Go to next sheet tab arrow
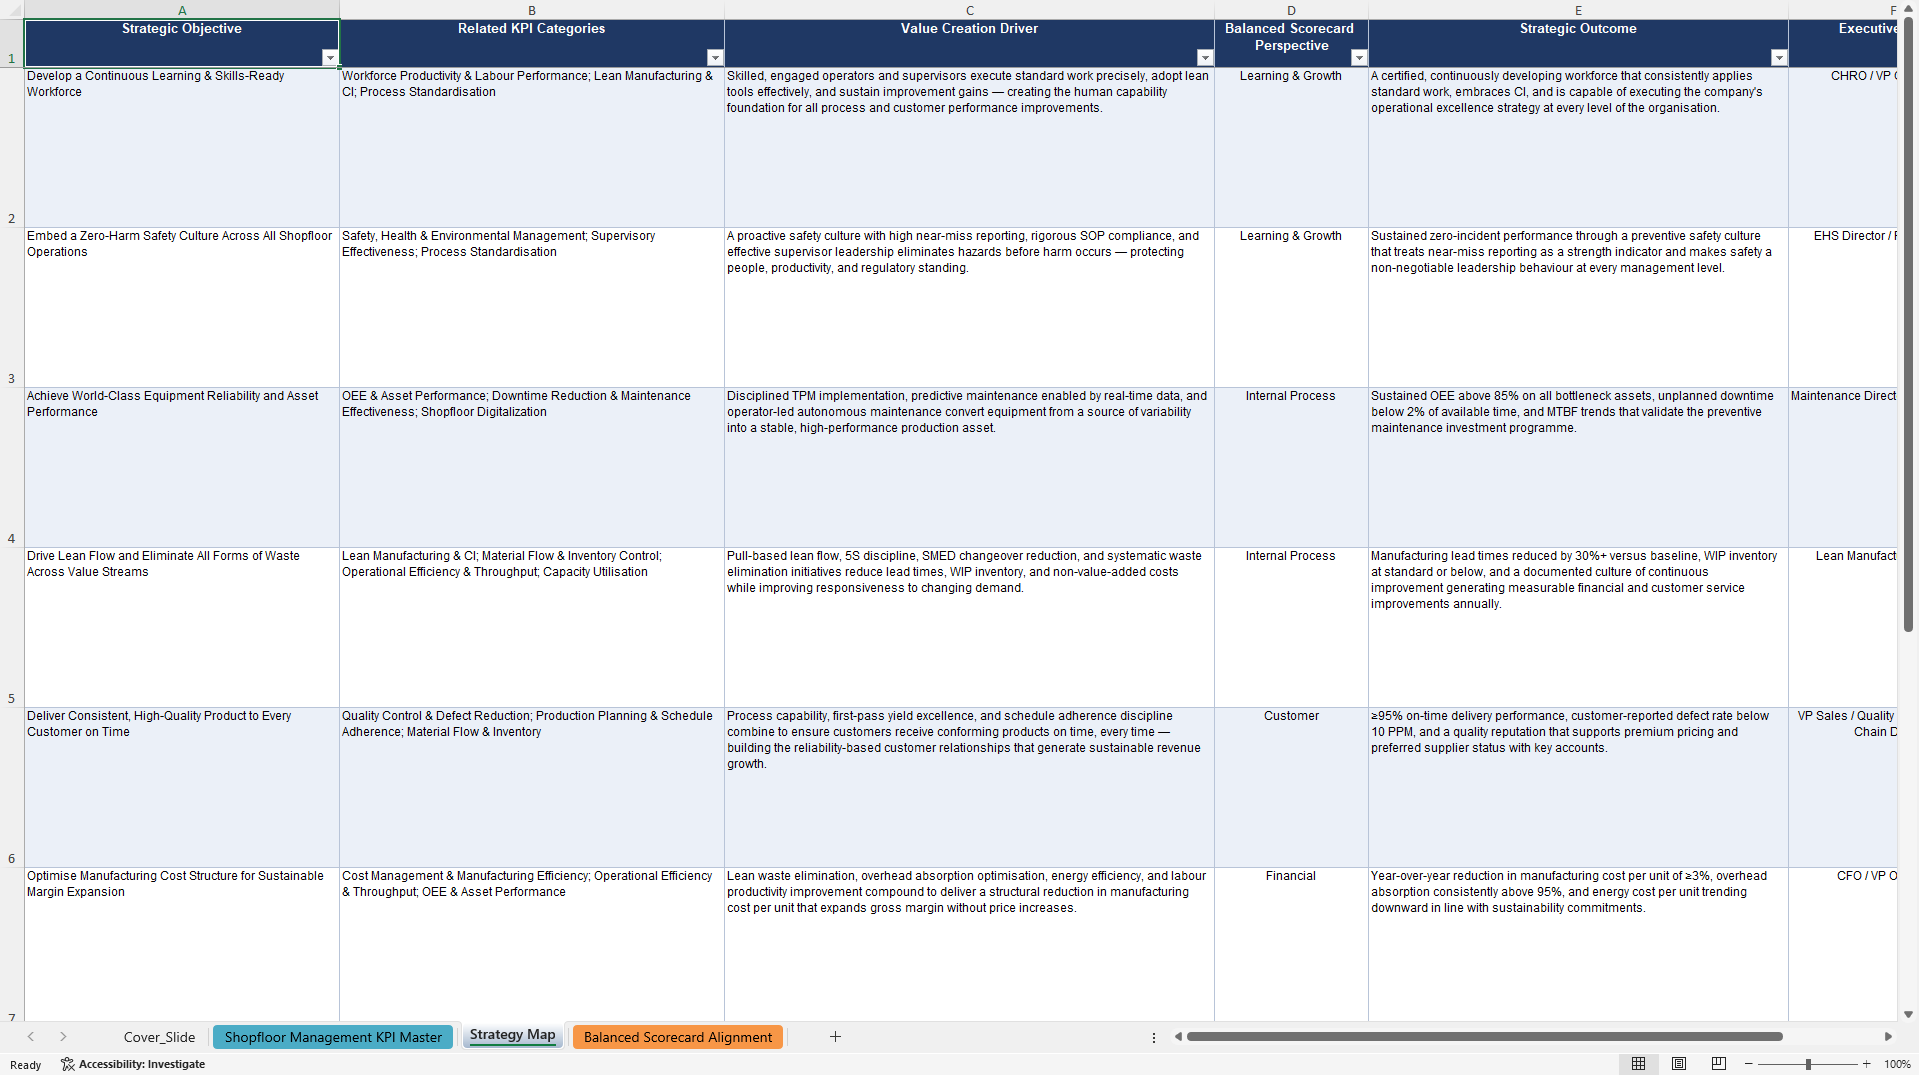This screenshot has width=1919, height=1075. (x=63, y=1037)
